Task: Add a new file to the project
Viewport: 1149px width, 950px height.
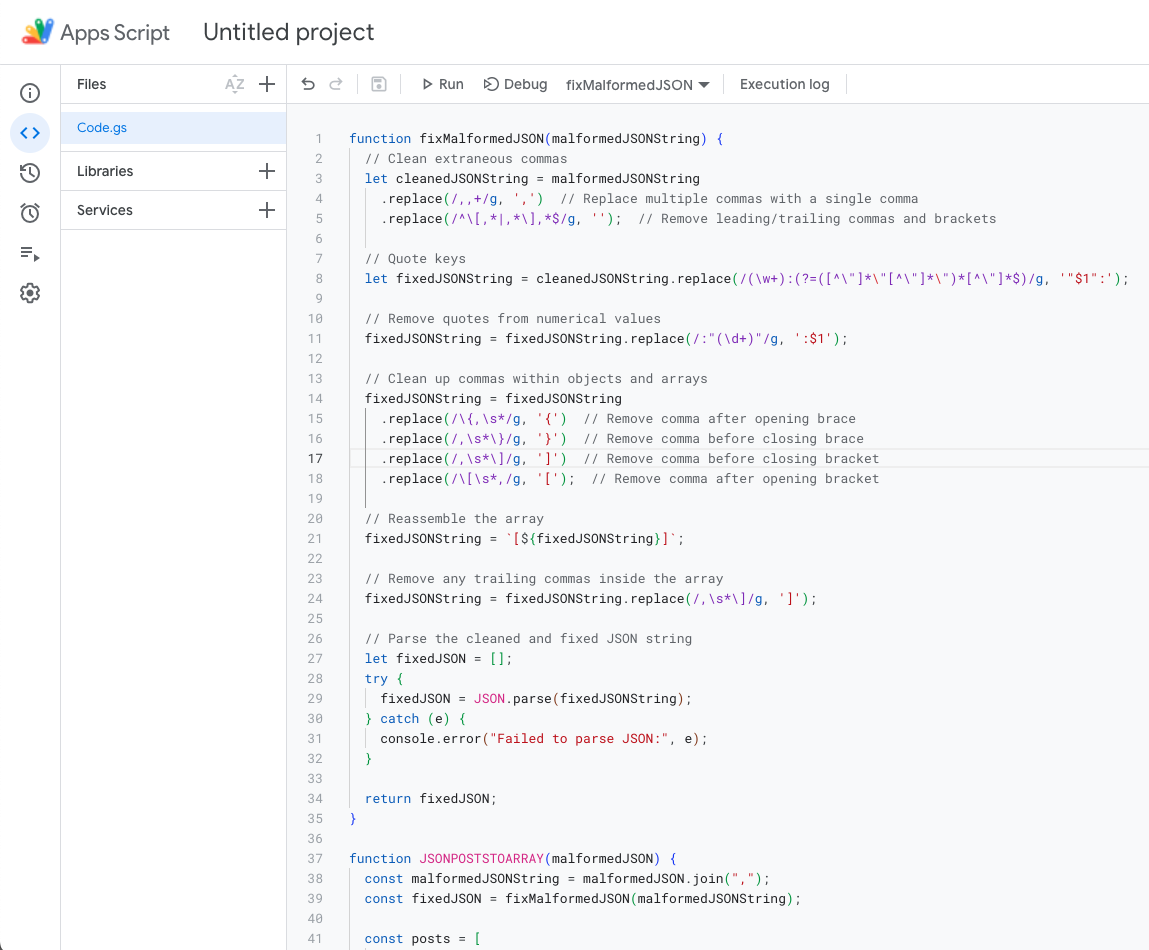Action: point(267,84)
